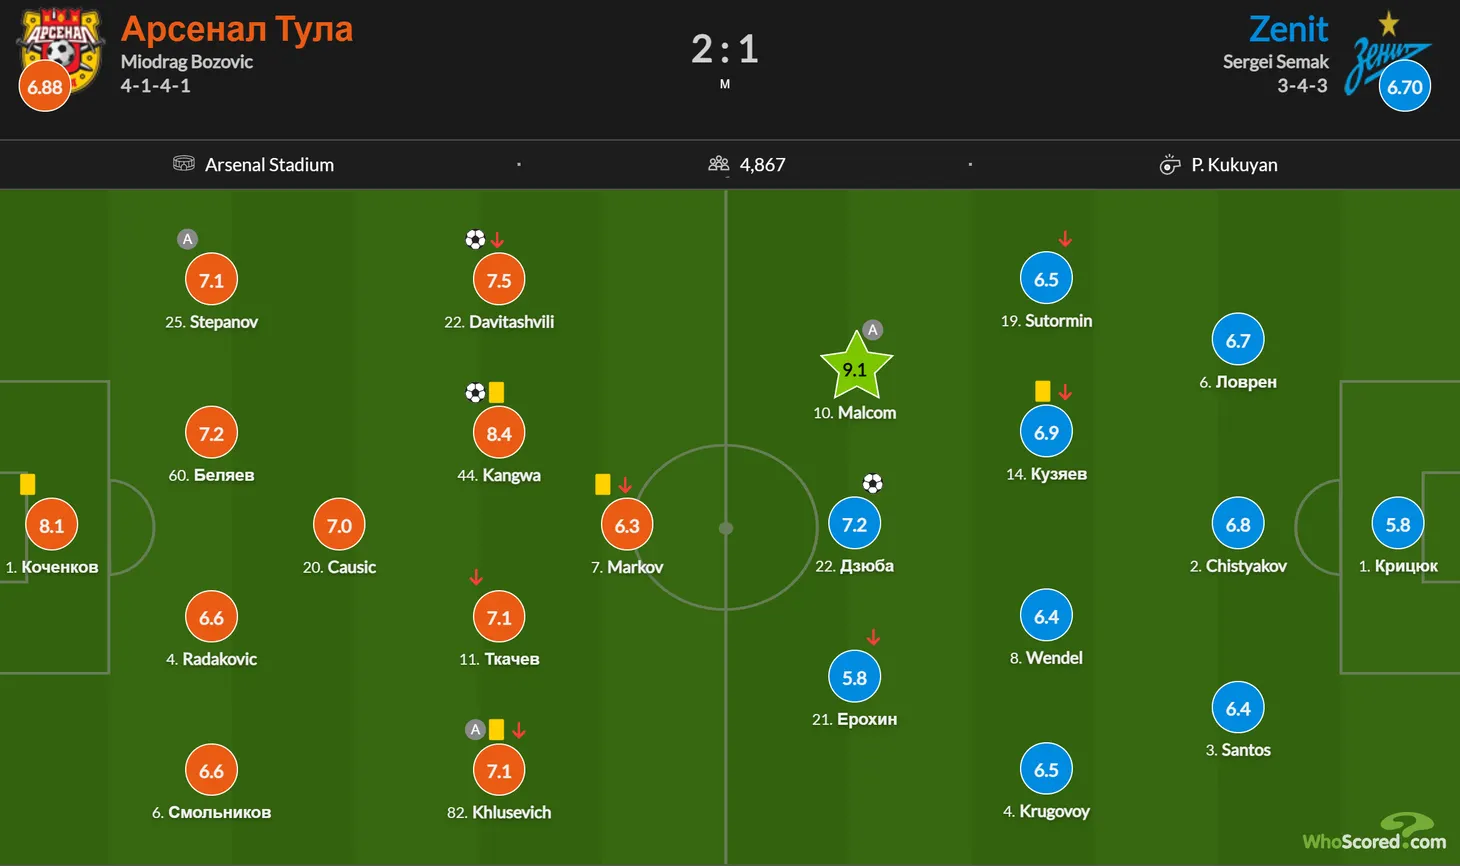This screenshot has width=1460, height=866.
Task: Click Malcom's star rating badge
Action: tap(855, 367)
